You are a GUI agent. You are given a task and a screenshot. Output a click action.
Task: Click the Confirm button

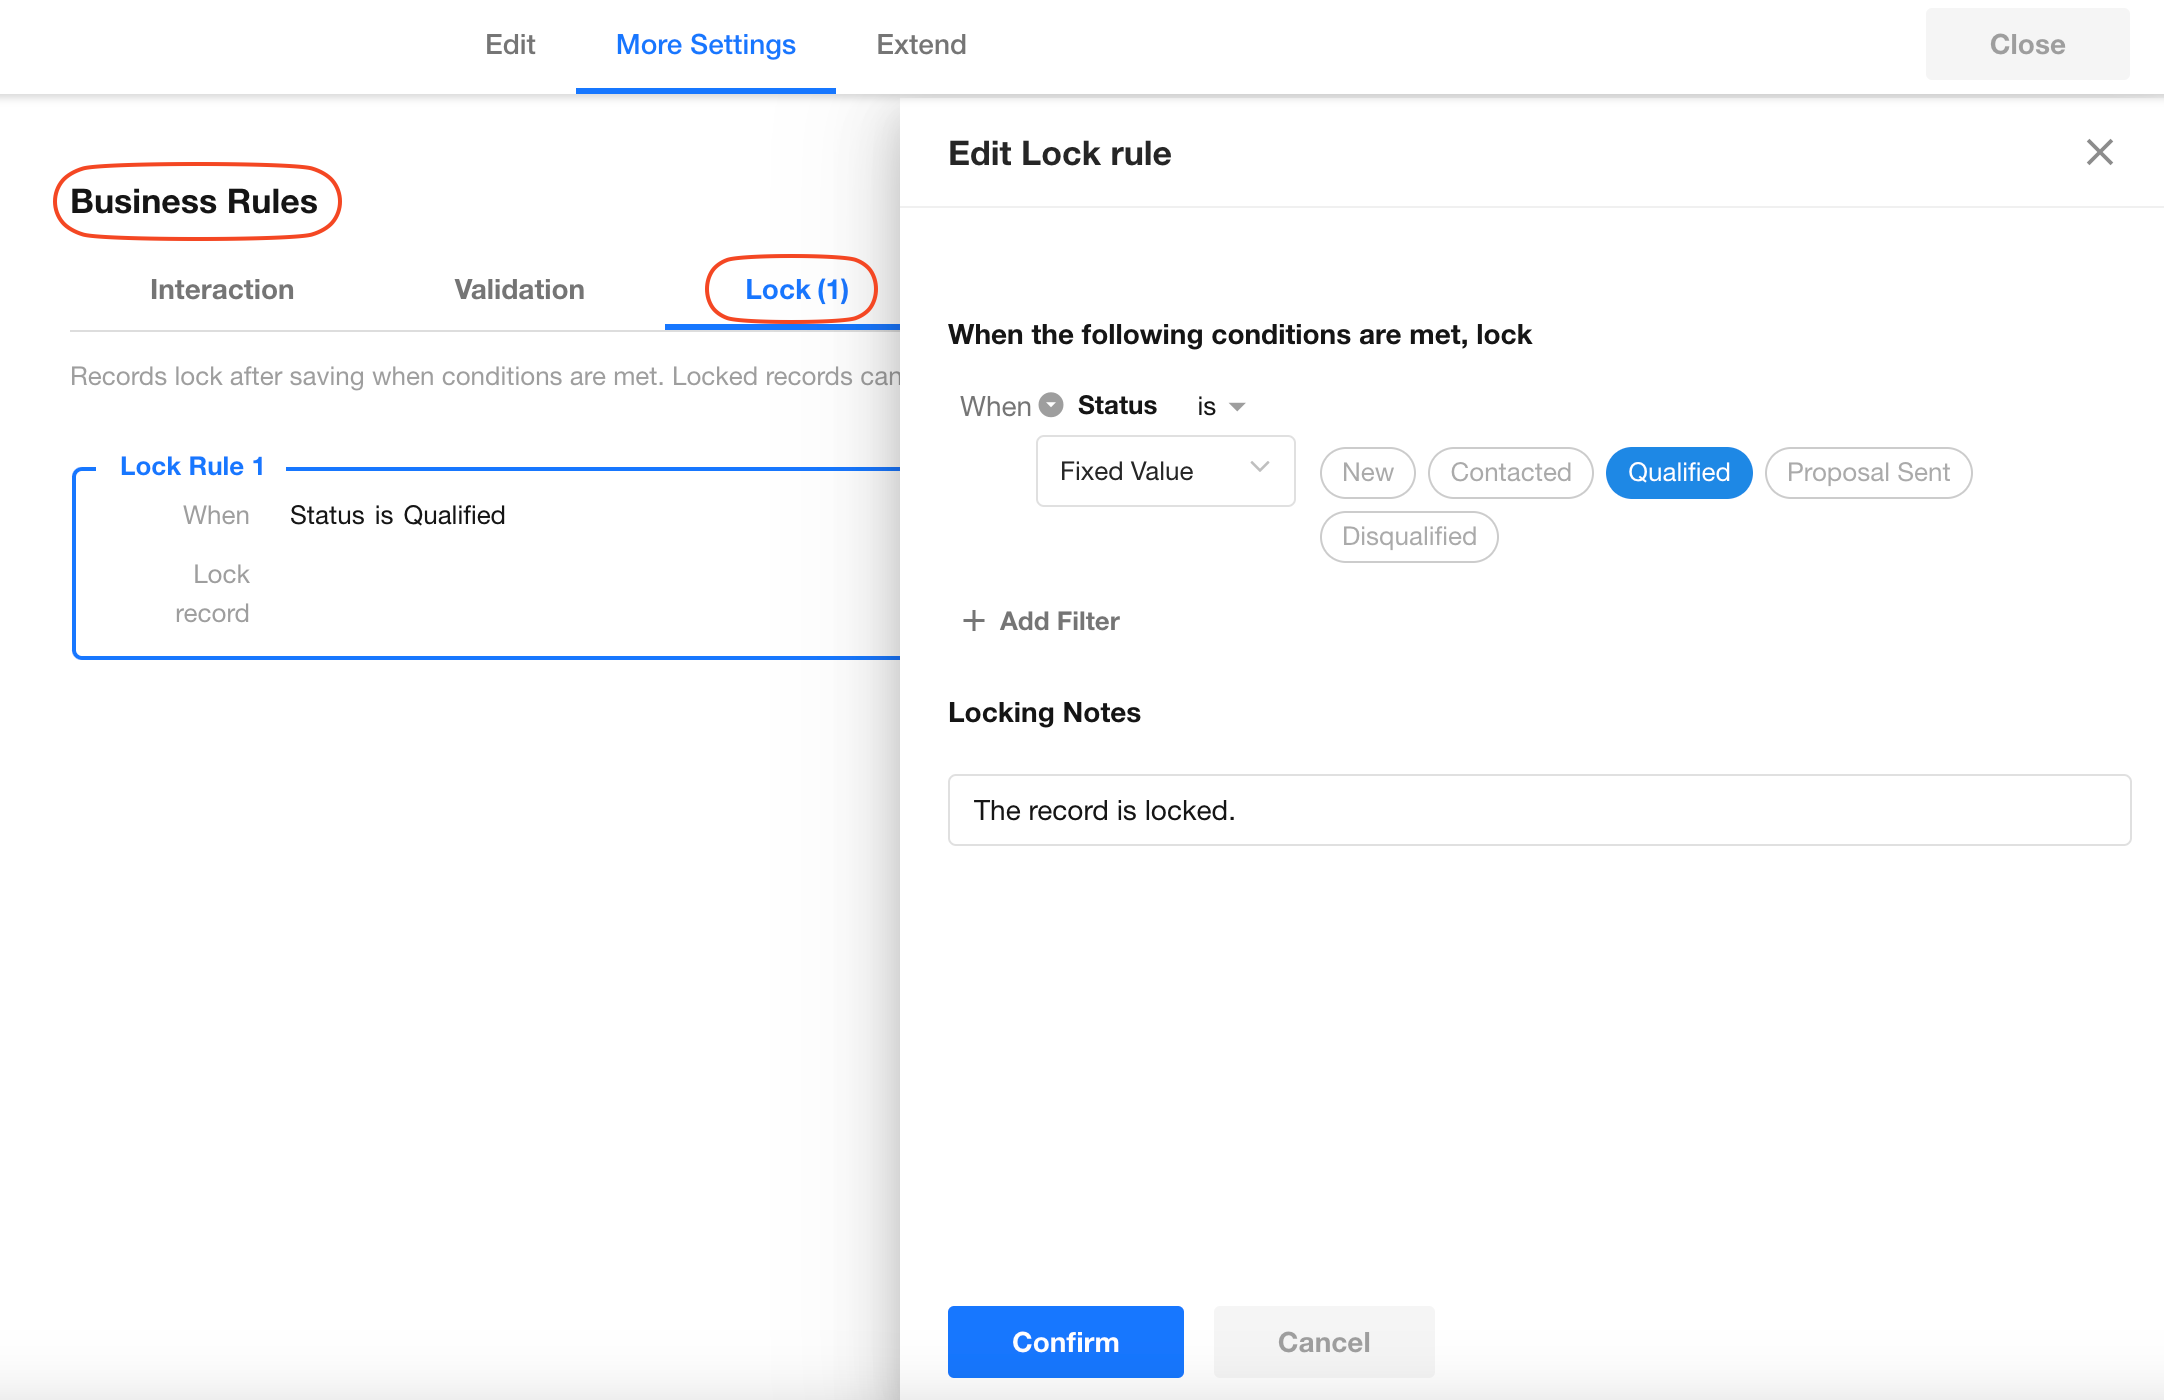pos(1065,1342)
